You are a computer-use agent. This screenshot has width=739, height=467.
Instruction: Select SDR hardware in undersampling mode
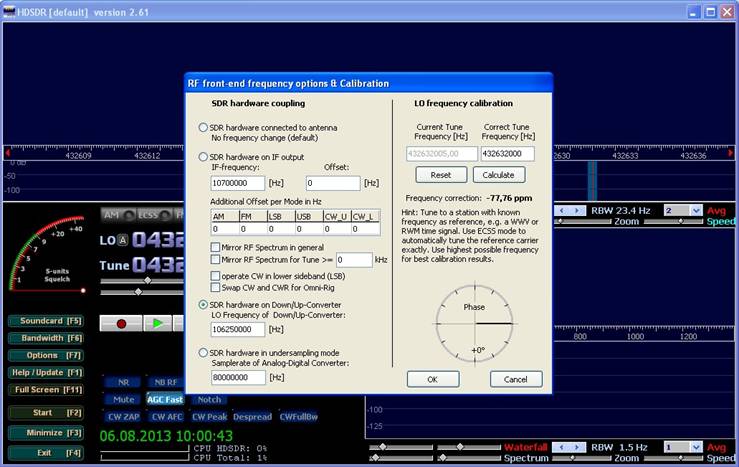click(x=203, y=352)
